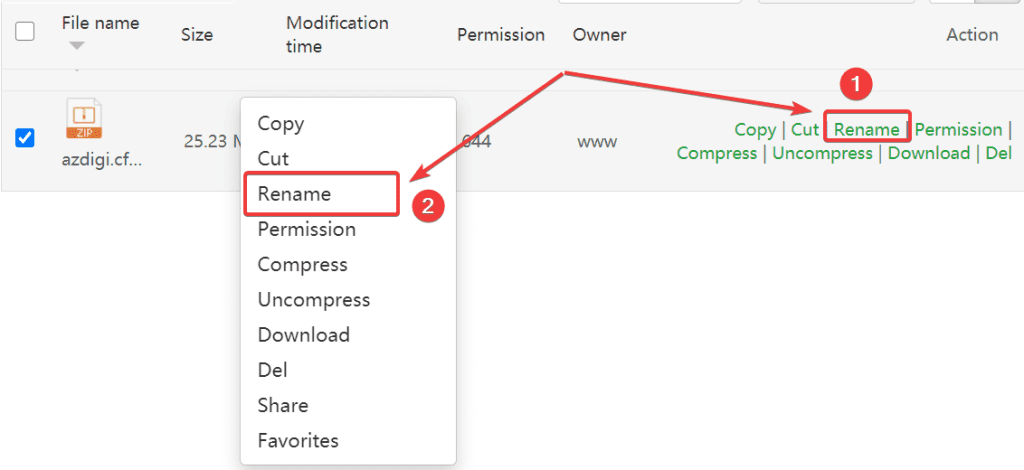Open the Permission action link
This screenshot has height=470, width=1024.
coord(958,129)
